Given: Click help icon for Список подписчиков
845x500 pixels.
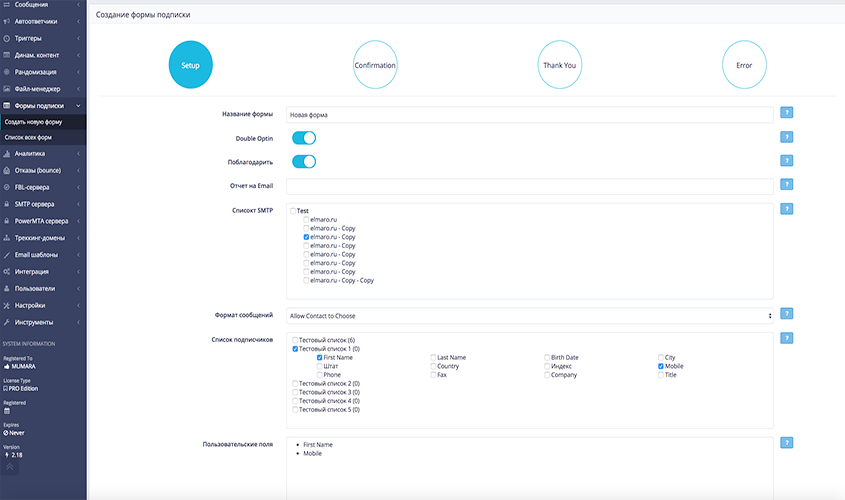Looking at the screenshot, I should pyautogui.click(x=787, y=339).
